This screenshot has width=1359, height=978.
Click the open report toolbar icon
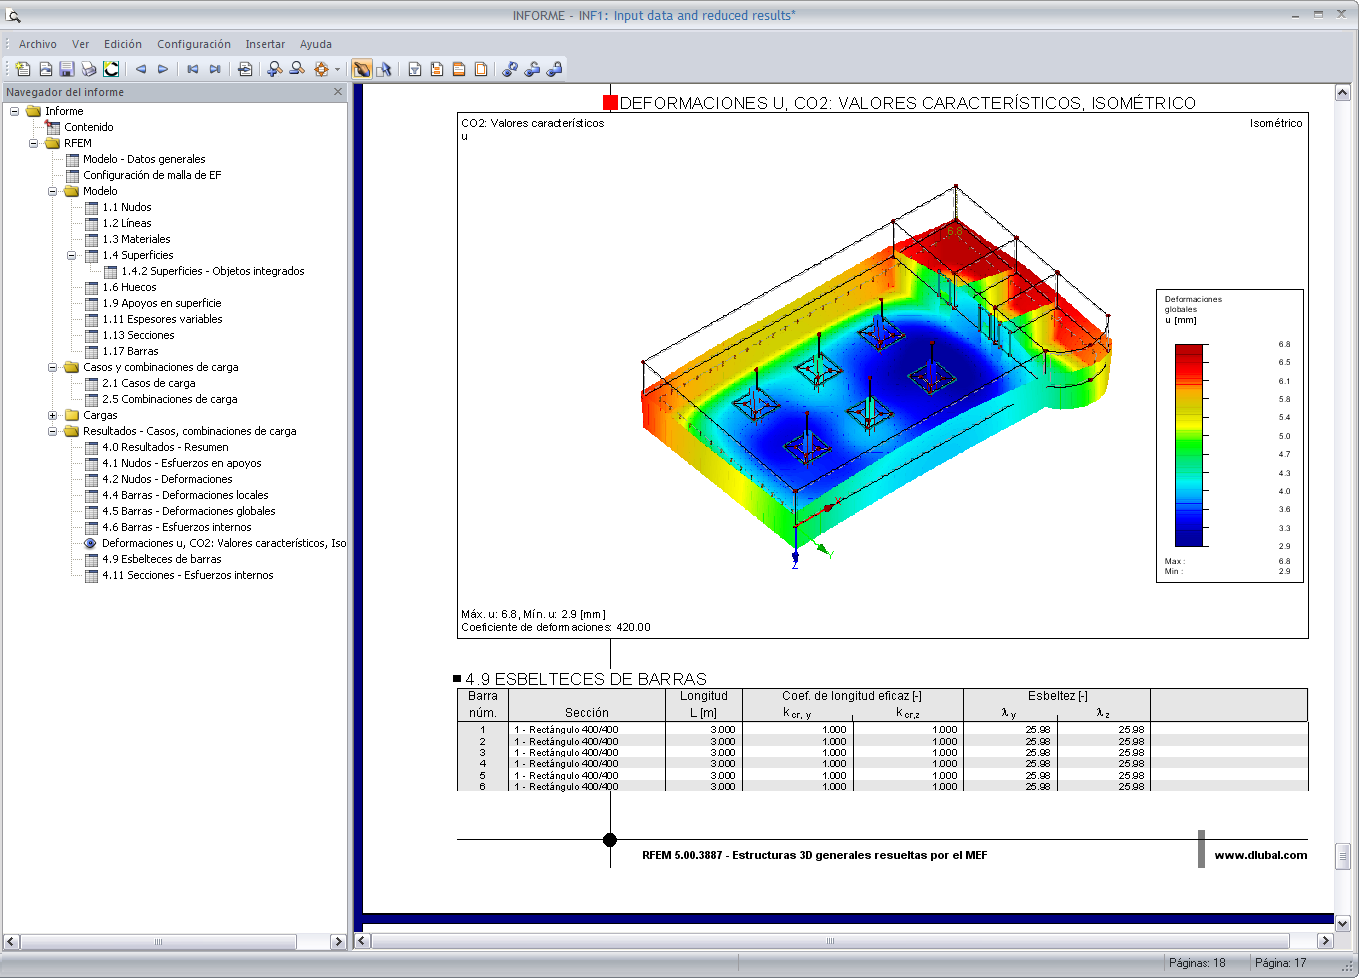[x=45, y=69]
